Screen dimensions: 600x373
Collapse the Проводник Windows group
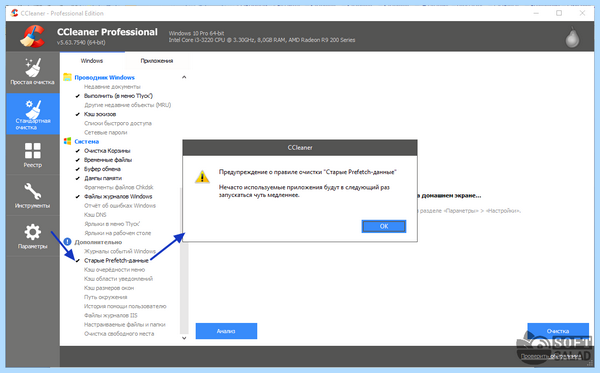(184, 77)
